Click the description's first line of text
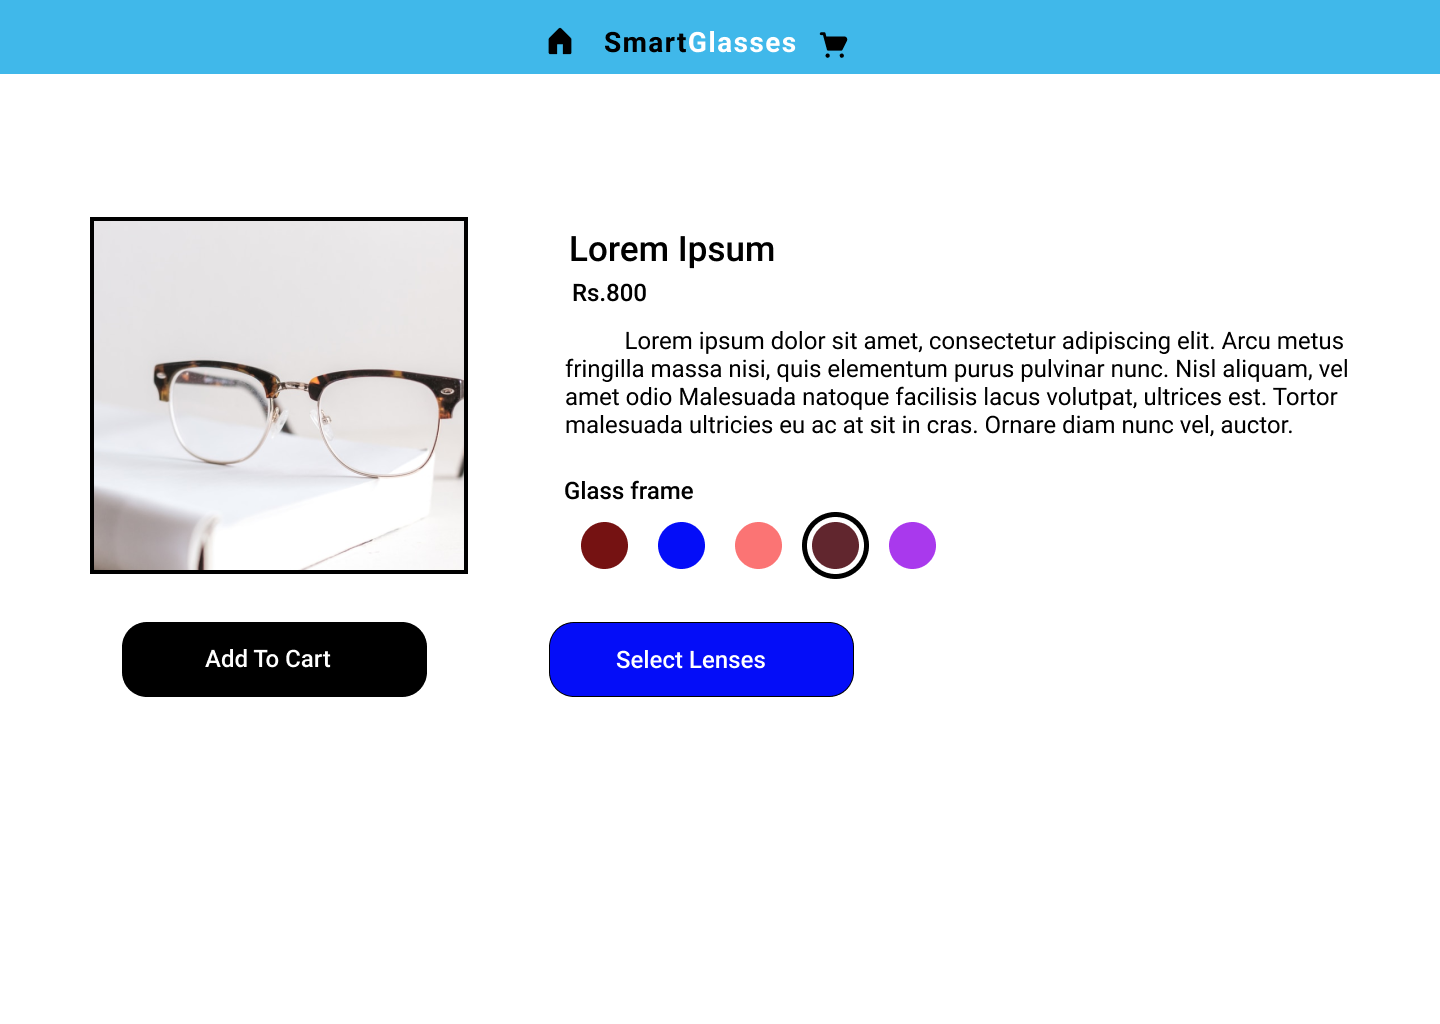This screenshot has width=1440, height=1024. [x=983, y=341]
